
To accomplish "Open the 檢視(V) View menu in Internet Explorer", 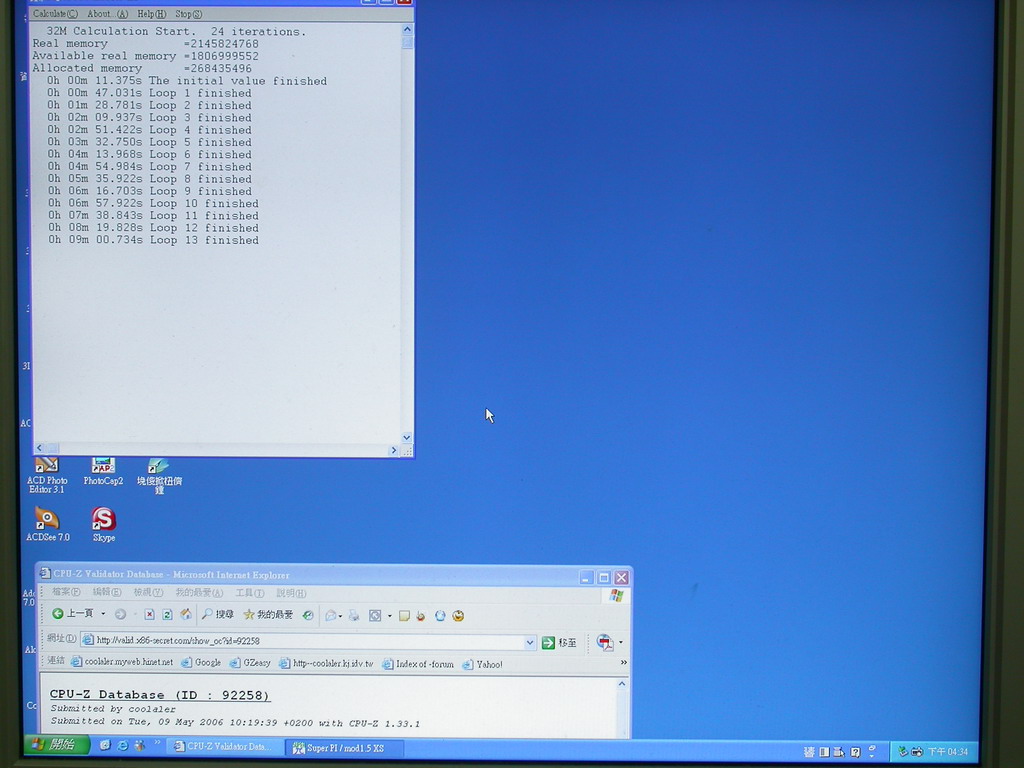I will (x=148, y=592).
